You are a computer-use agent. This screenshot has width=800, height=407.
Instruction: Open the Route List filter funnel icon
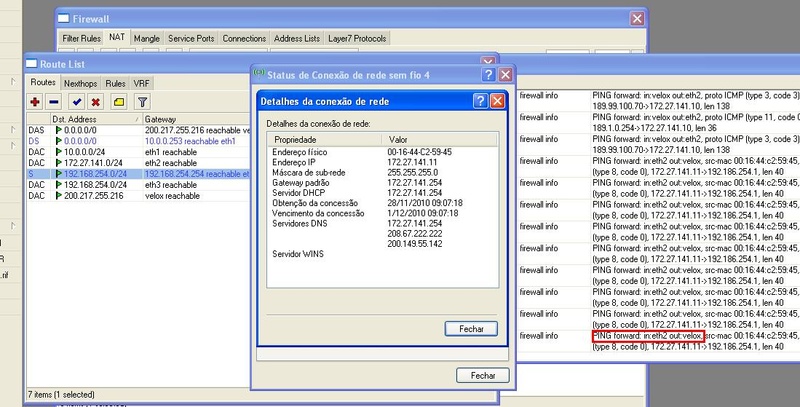pyautogui.click(x=142, y=102)
